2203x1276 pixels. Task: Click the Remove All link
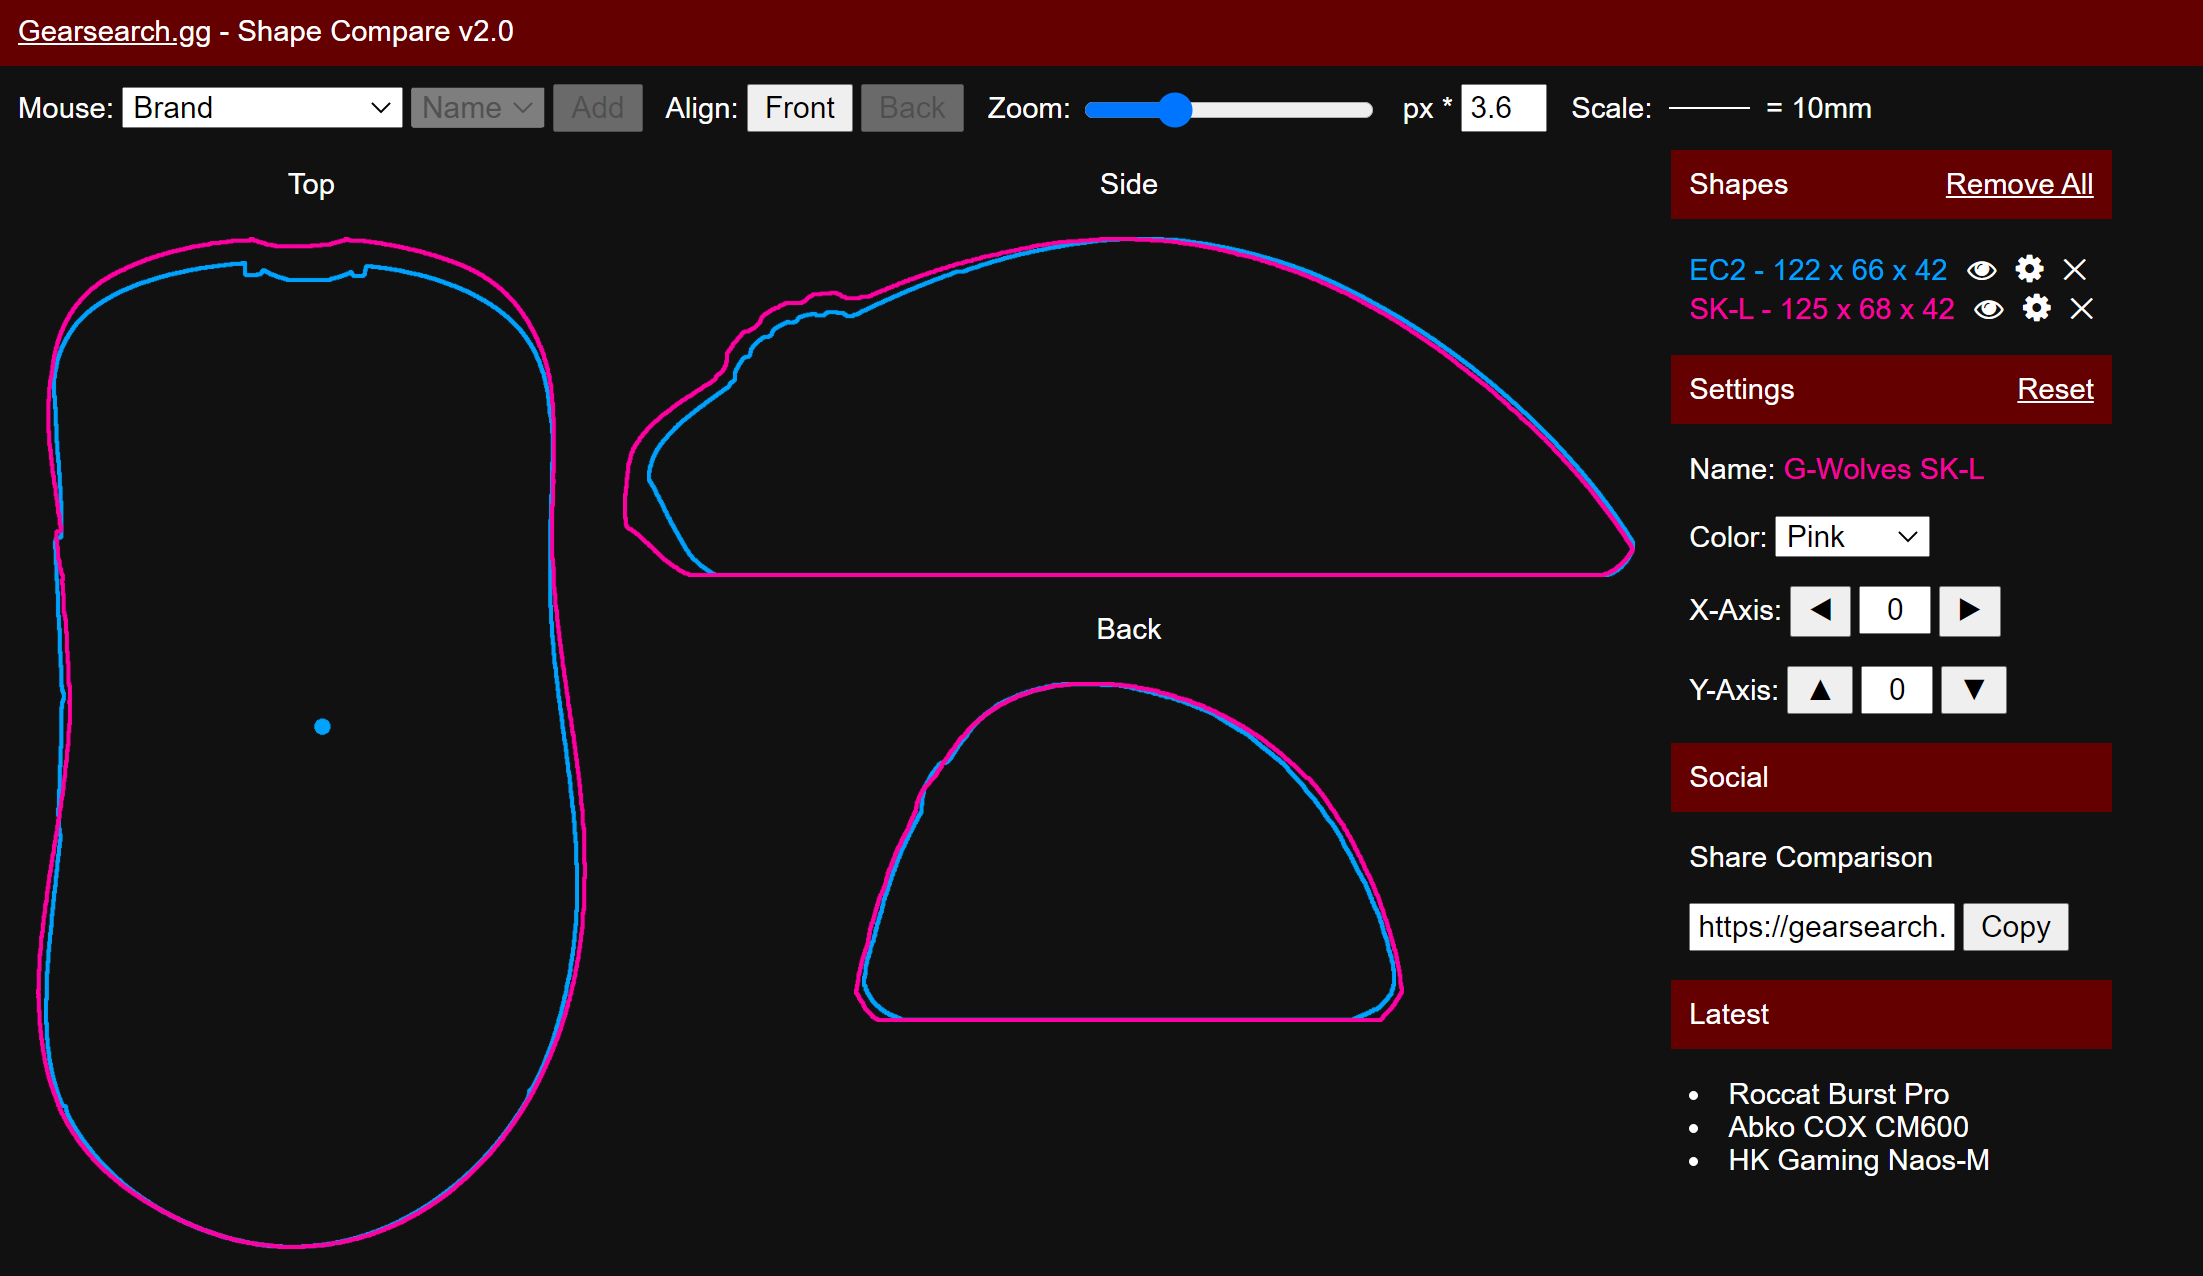tap(2019, 184)
